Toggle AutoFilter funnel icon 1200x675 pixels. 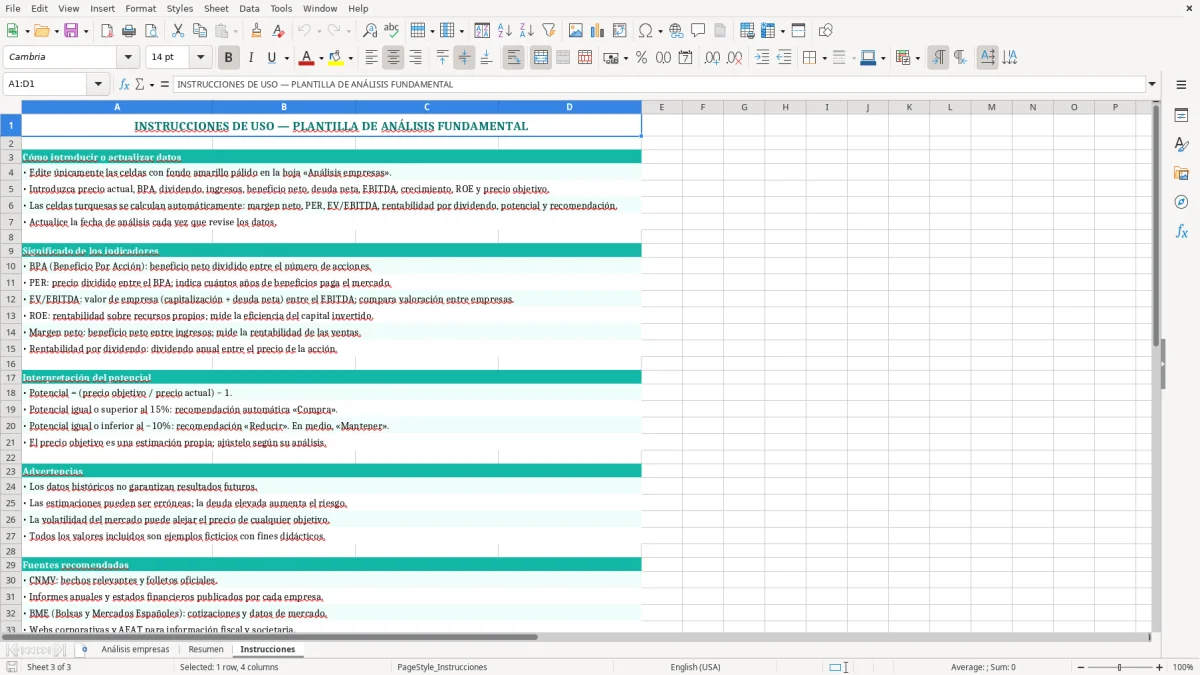pos(548,31)
